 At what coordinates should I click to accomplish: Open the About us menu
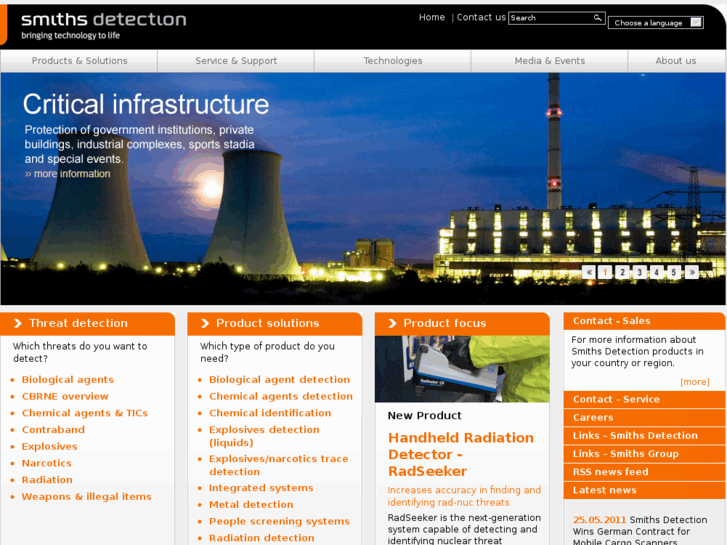pyautogui.click(x=676, y=61)
